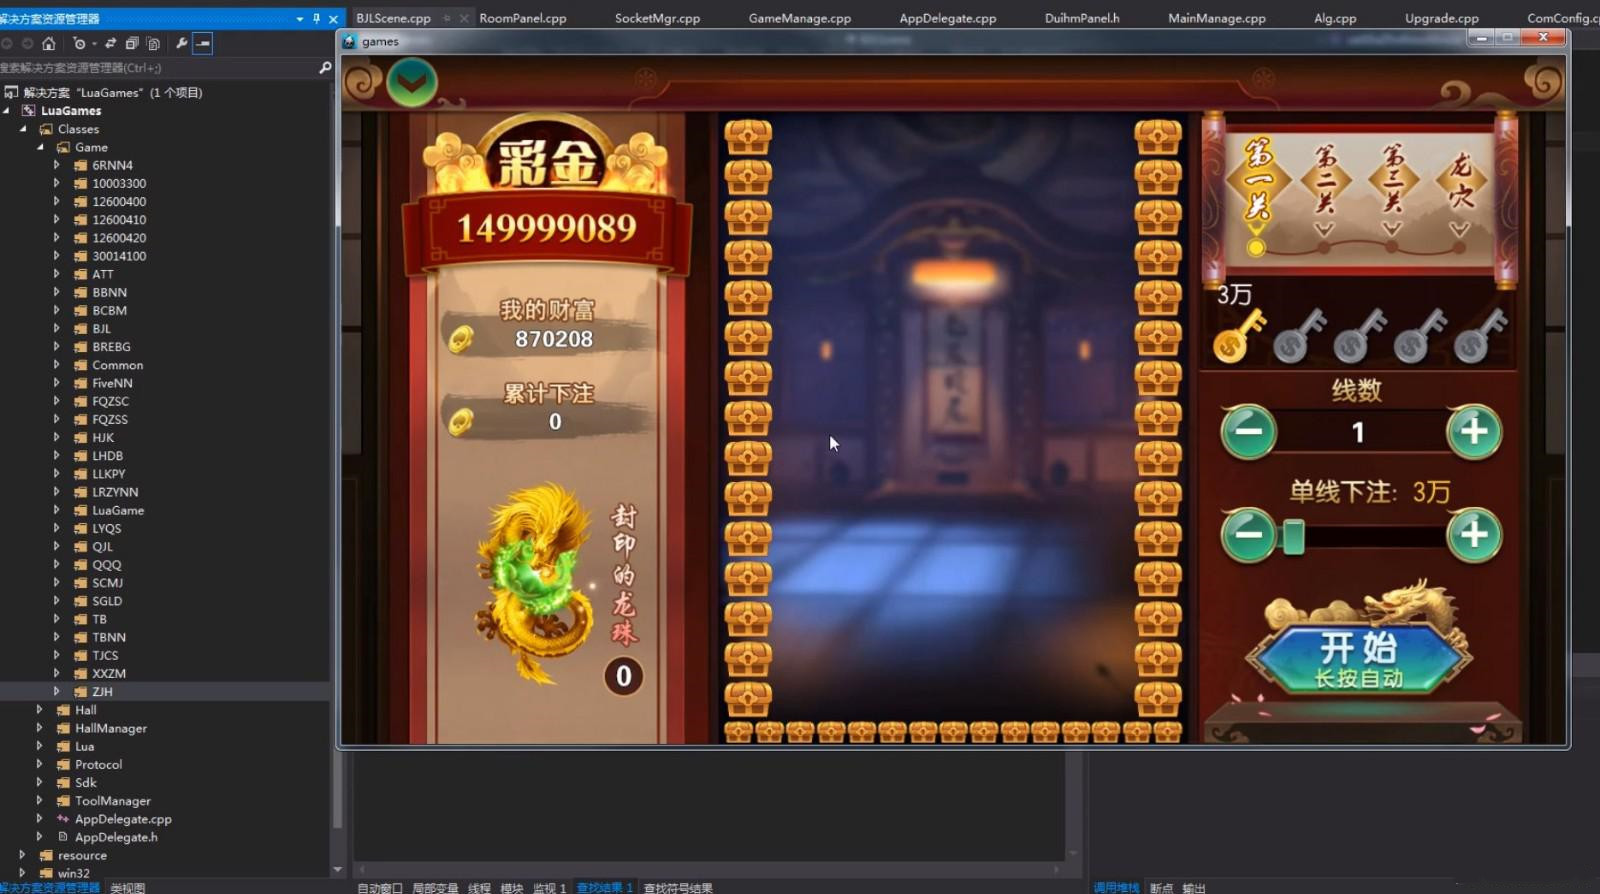Screen dimensions: 1600x894
Task: Open properties with the wrench icon
Action: (181, 43)
